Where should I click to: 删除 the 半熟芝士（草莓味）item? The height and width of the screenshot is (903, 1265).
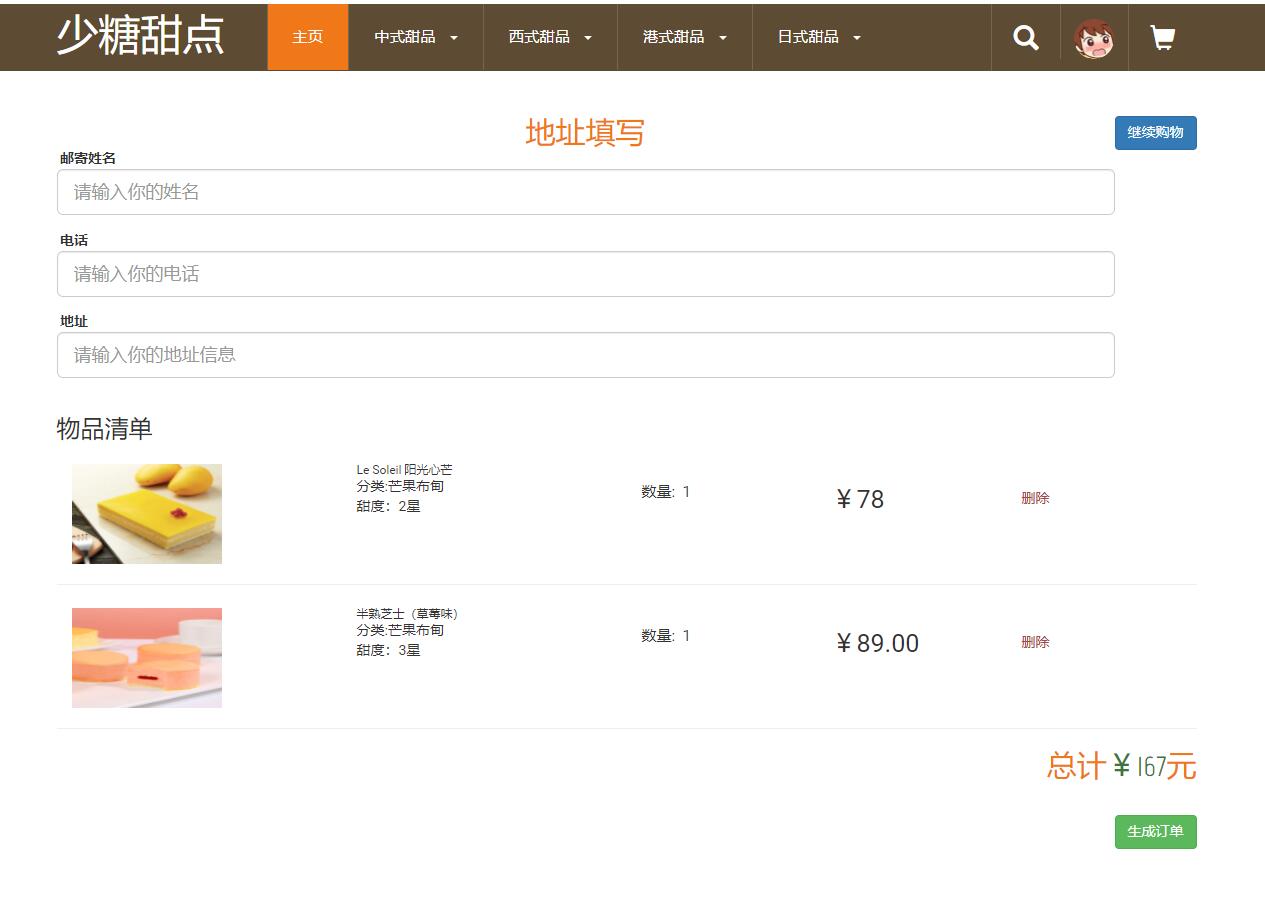point(1035,641)
